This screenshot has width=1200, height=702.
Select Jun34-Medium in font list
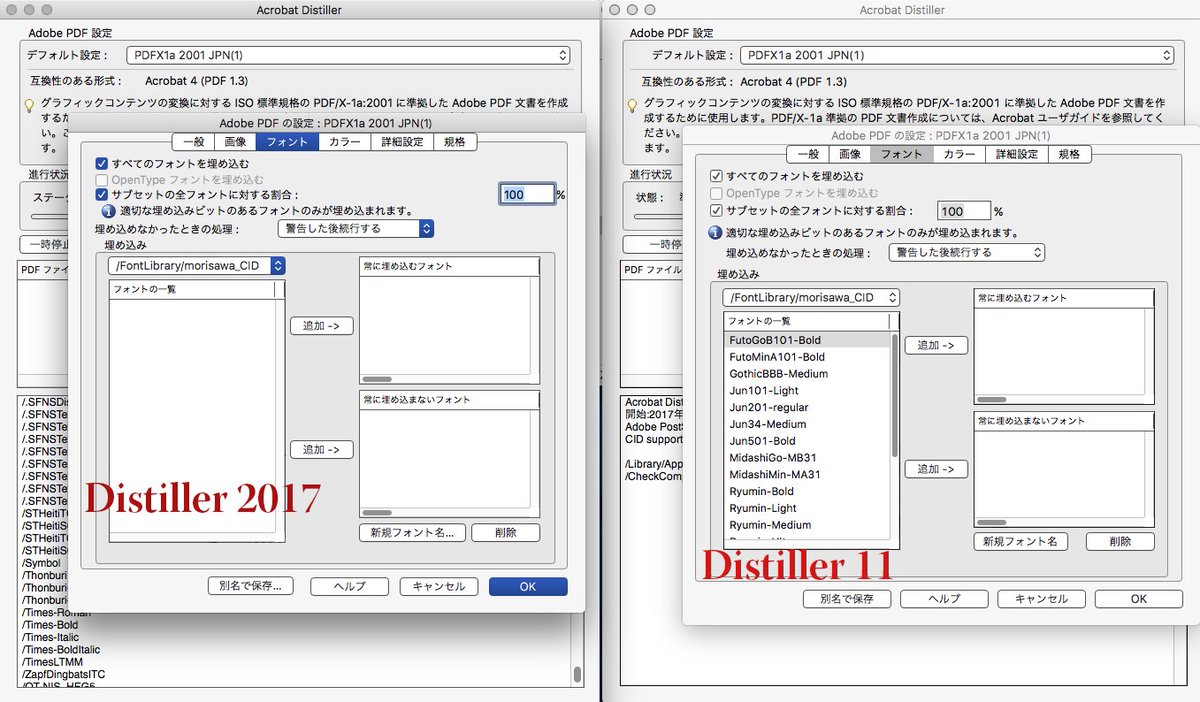click(x=808, y=424)
